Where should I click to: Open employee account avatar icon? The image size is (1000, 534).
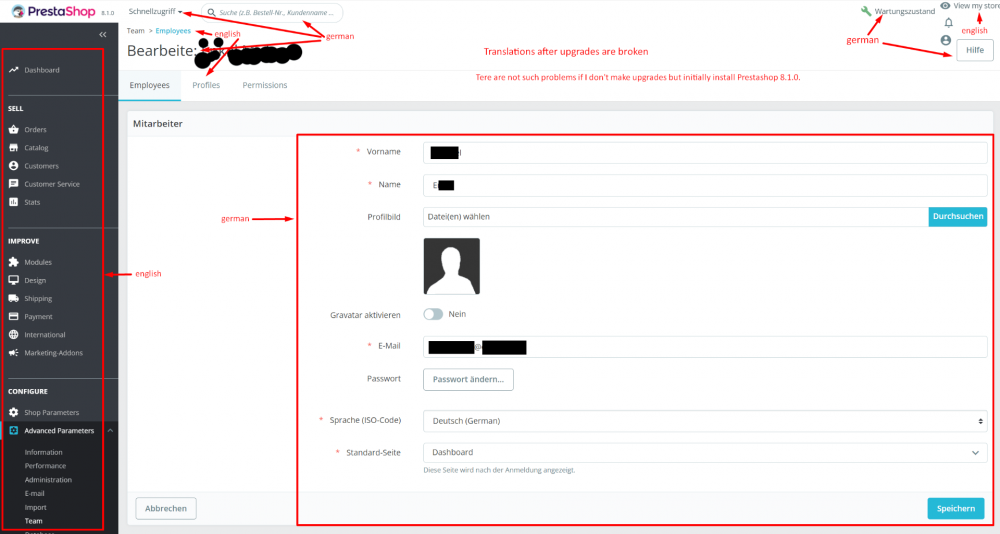point(946,40)
